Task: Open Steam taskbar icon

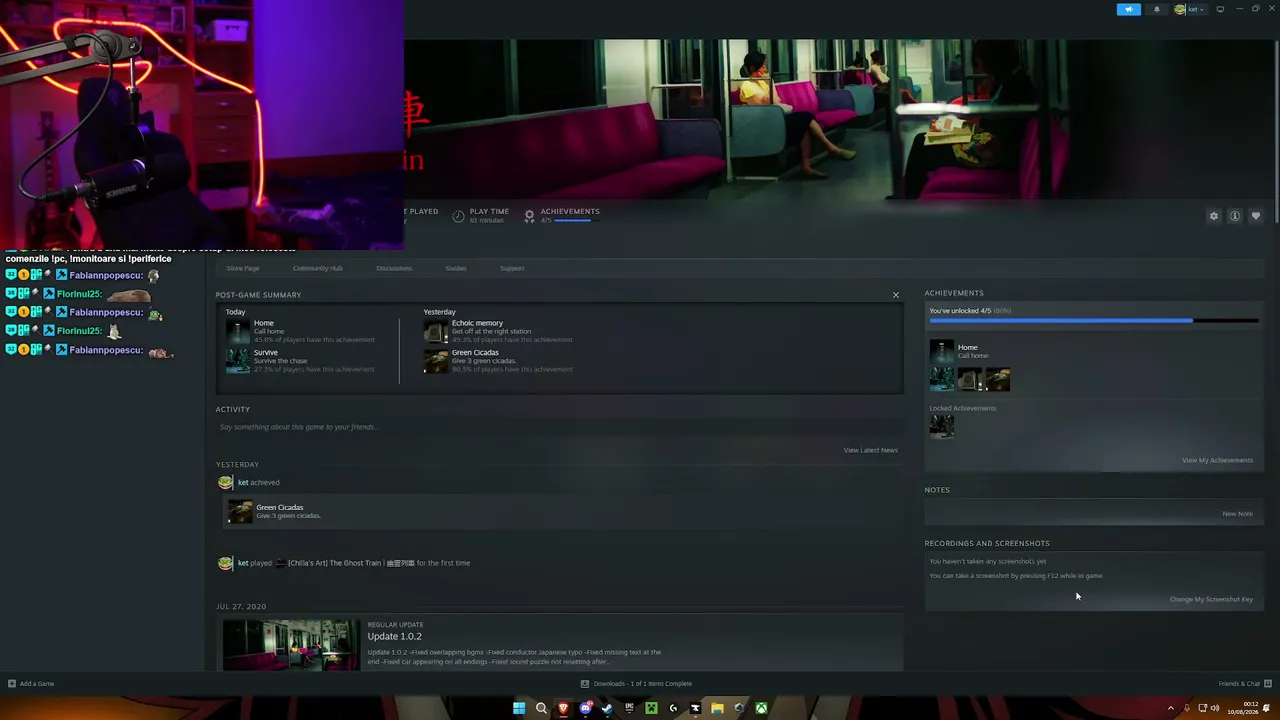Action: pos(607,708)
